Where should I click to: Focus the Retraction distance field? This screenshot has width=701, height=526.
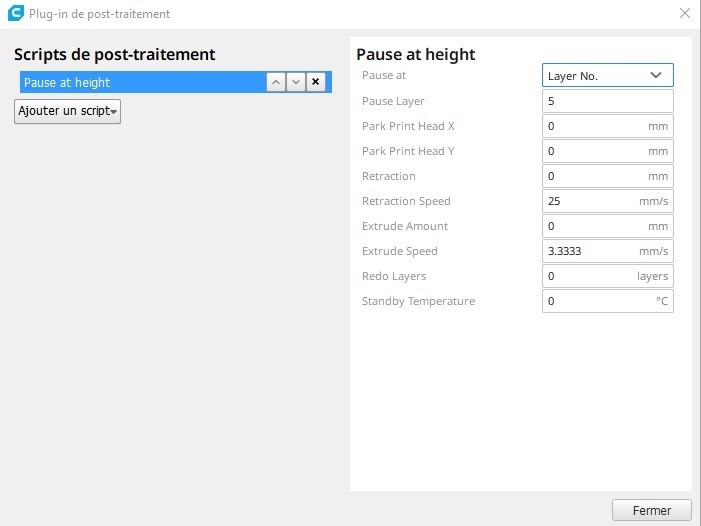tap(595, 176)
